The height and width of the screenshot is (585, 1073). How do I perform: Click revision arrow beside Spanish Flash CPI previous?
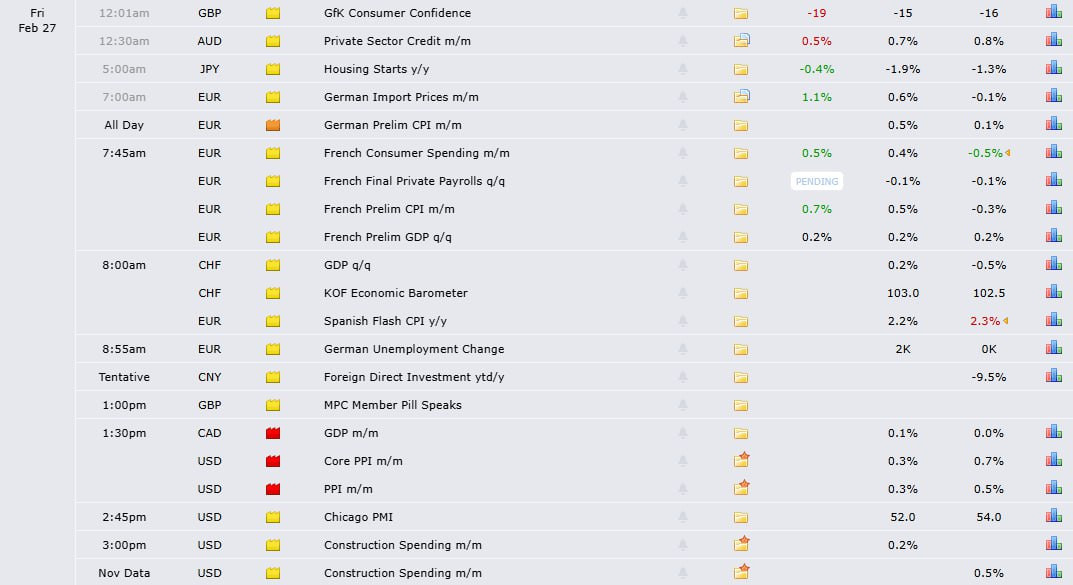click(1005, 321)
